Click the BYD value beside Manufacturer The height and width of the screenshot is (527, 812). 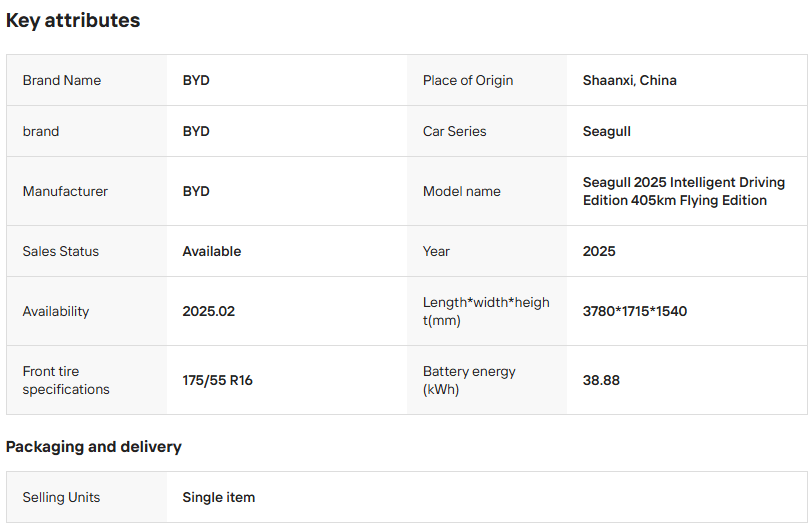tap(196, 191)
